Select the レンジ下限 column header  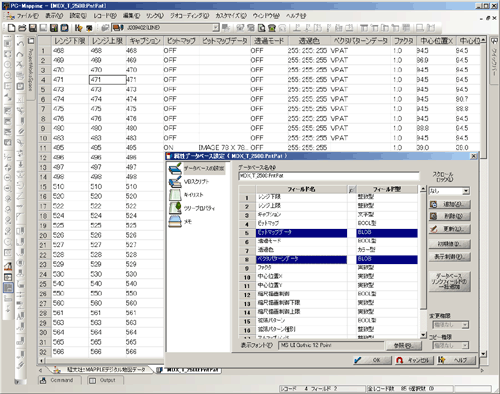70,41
